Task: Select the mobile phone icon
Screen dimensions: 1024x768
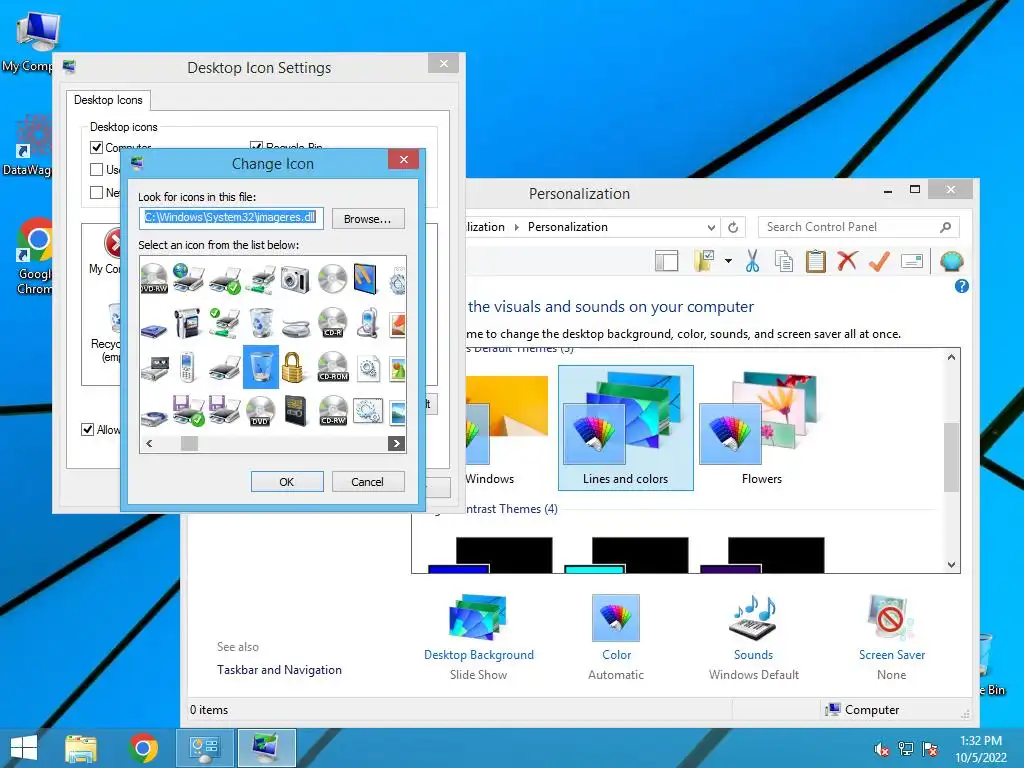Action: tap(187, 367)
